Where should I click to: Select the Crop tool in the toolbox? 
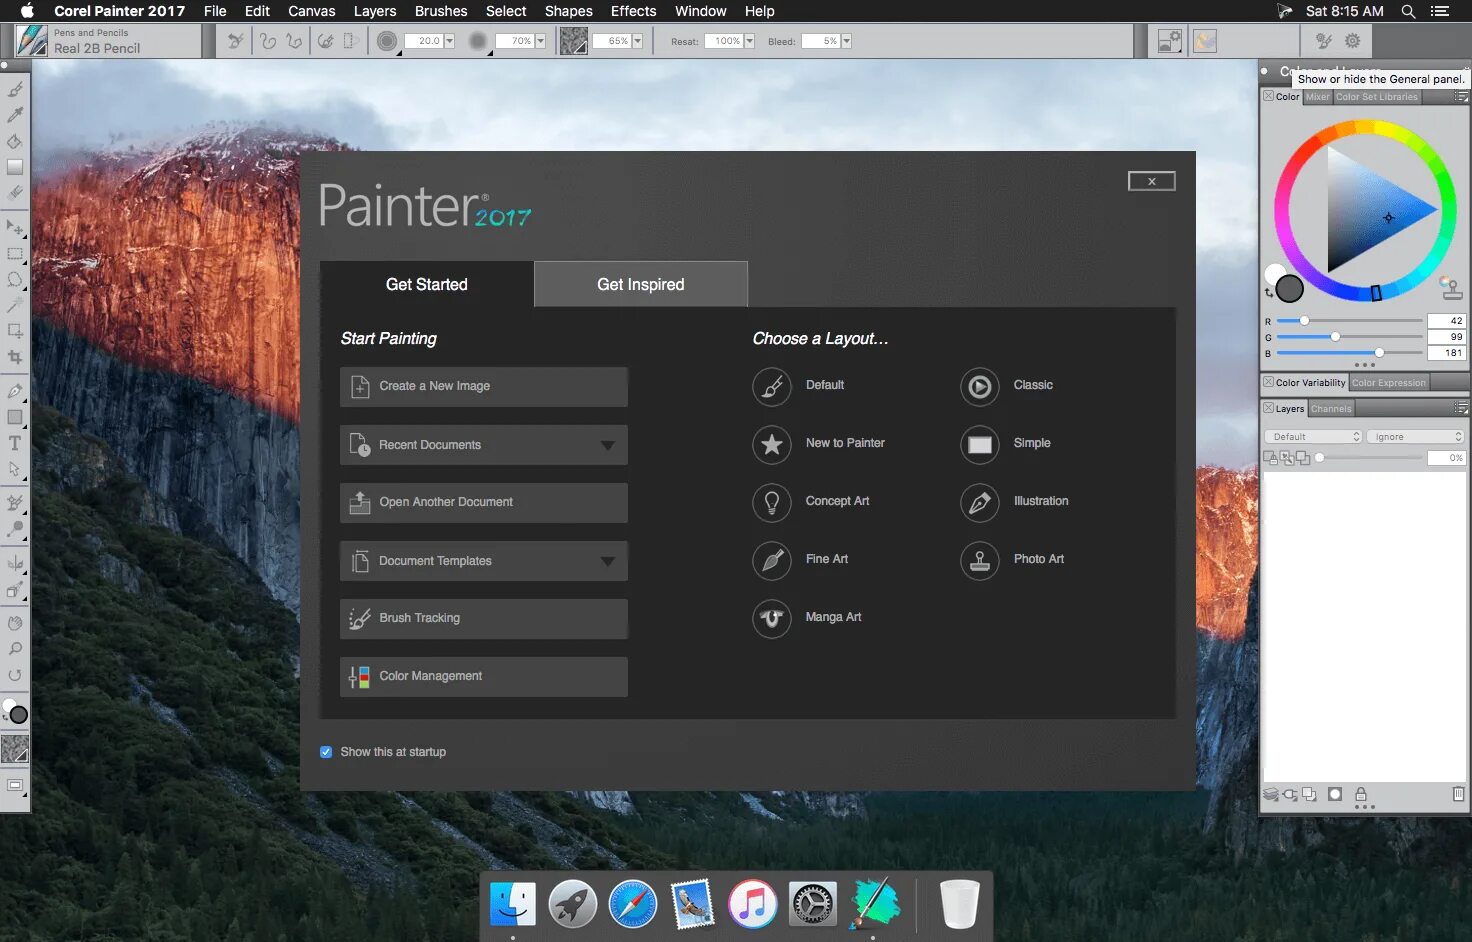click(15, 357)
